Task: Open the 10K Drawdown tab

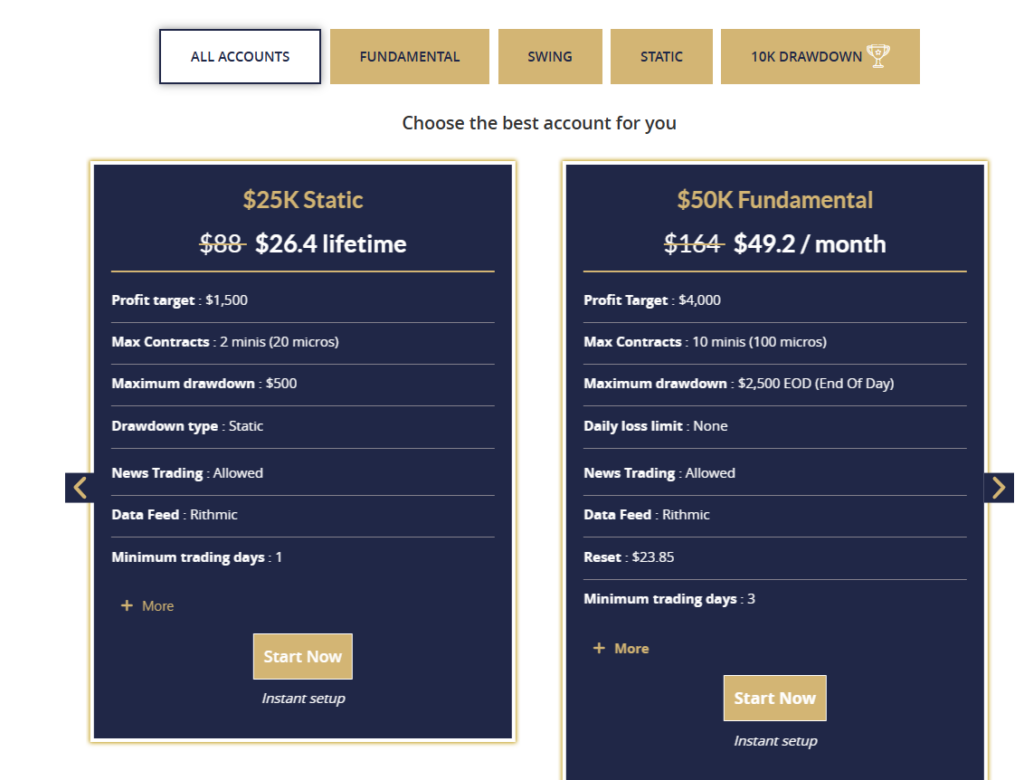Action: (806, 56)
